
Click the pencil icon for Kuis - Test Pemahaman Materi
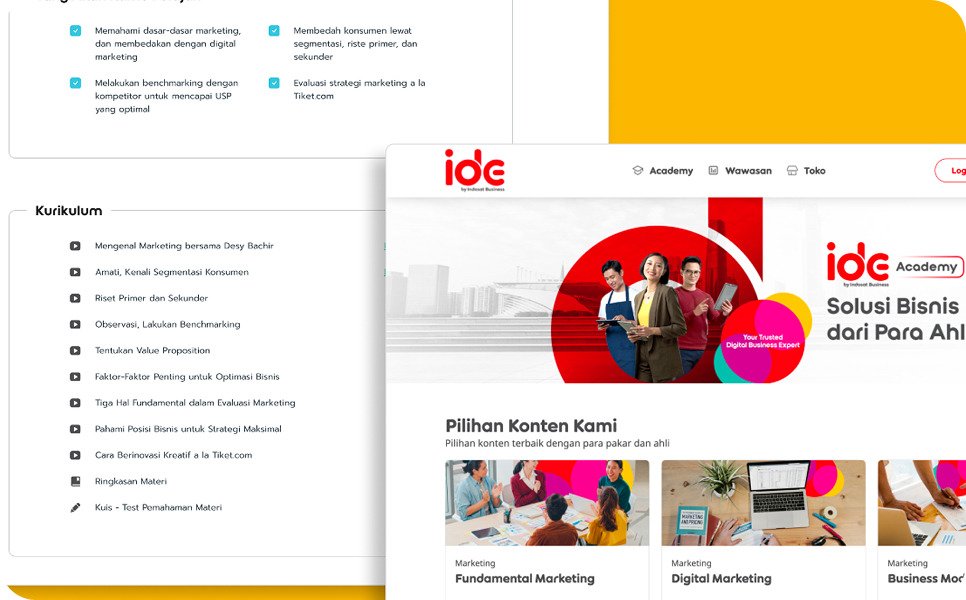74,506
